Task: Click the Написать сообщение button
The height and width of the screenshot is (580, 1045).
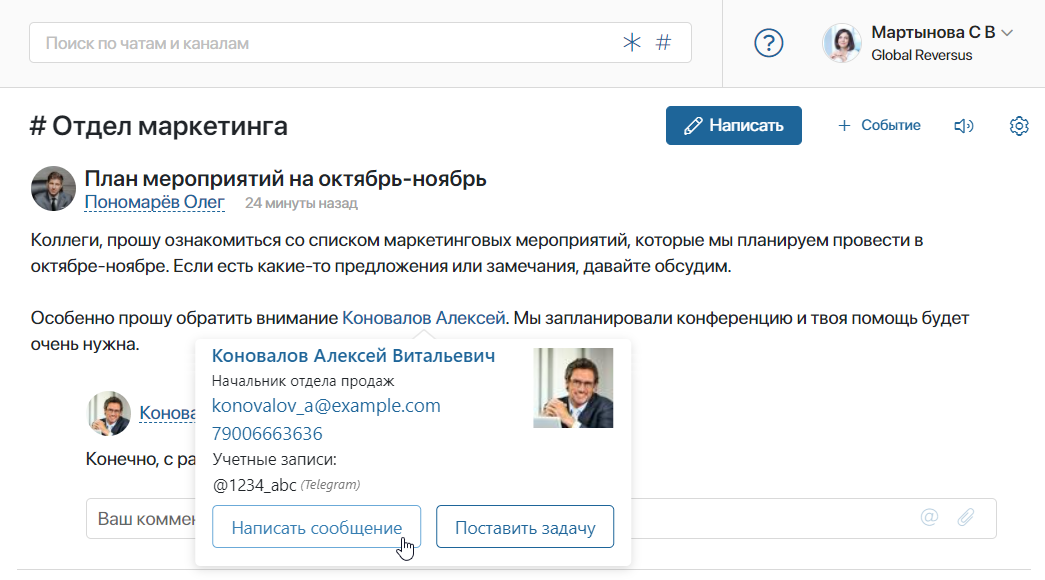Action: point(317,527)
